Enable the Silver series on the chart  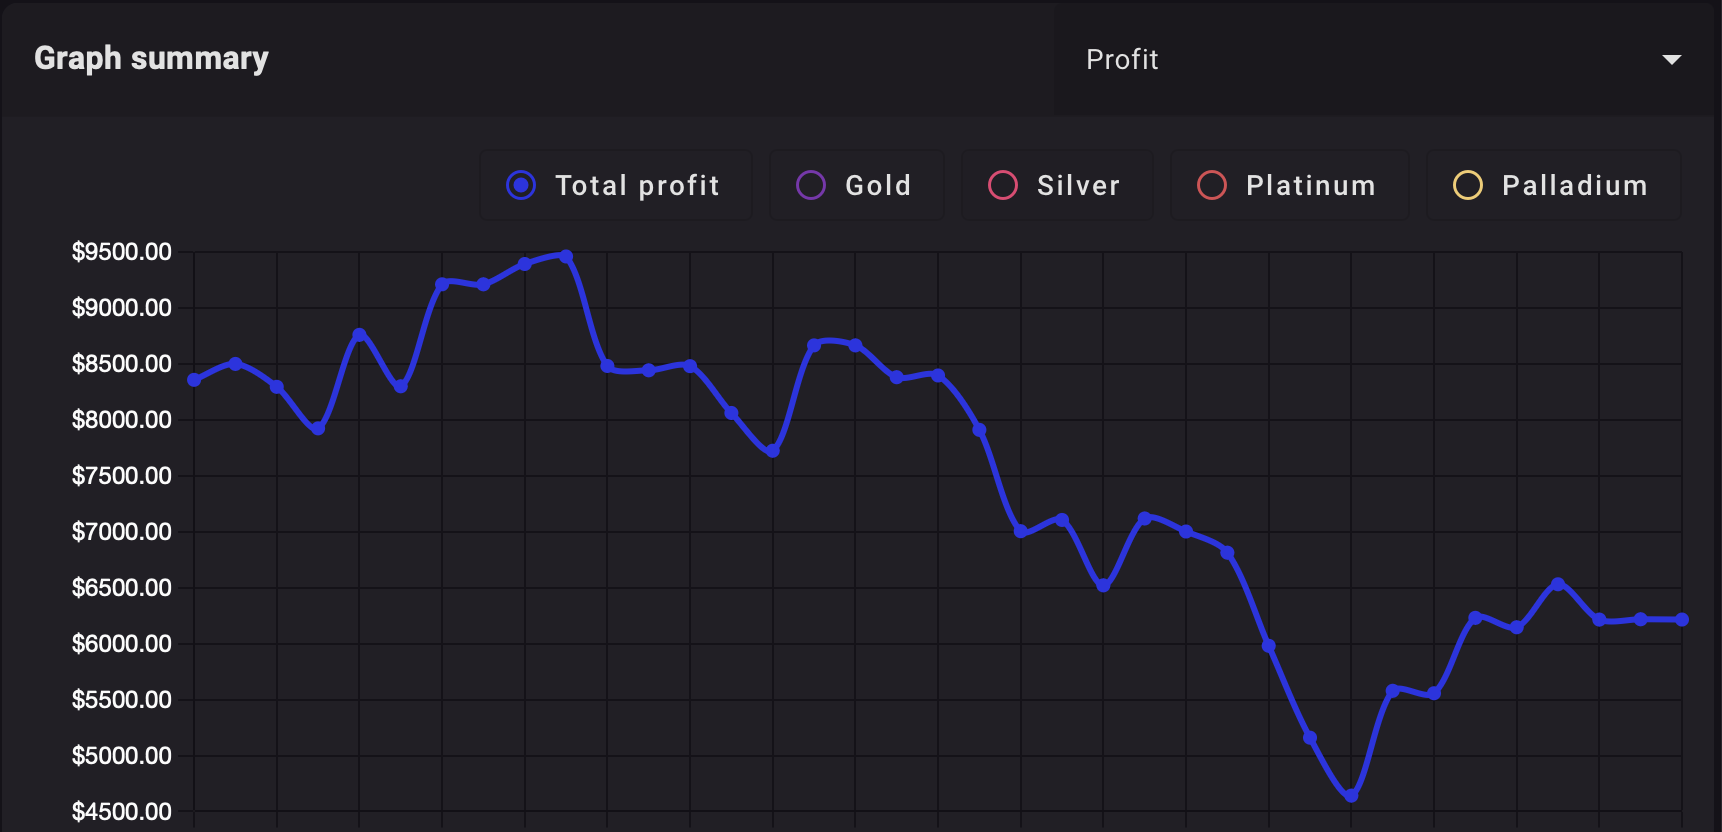1002,184
